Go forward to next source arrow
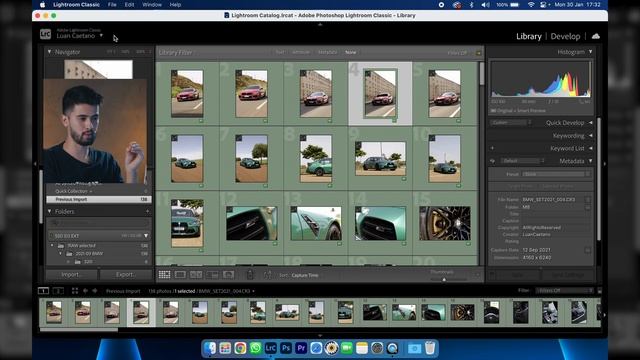Image resolution: width=640 pixels, height=360 pixels. tap(95, 291)
